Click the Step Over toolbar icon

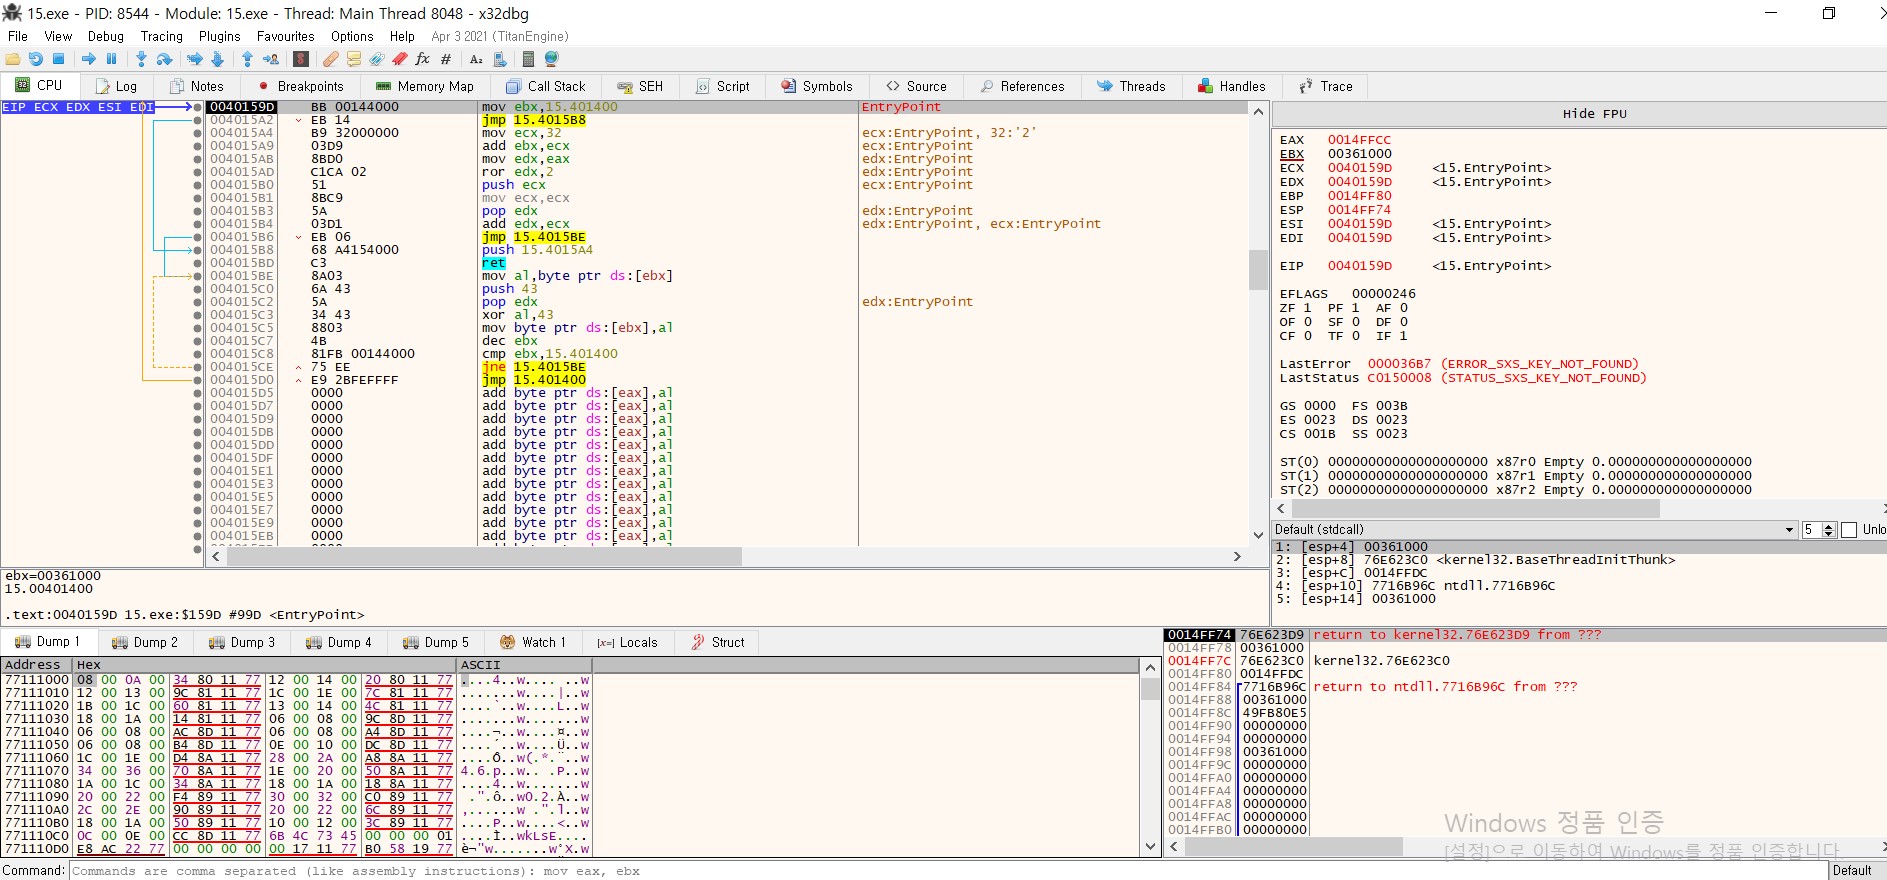164,59
